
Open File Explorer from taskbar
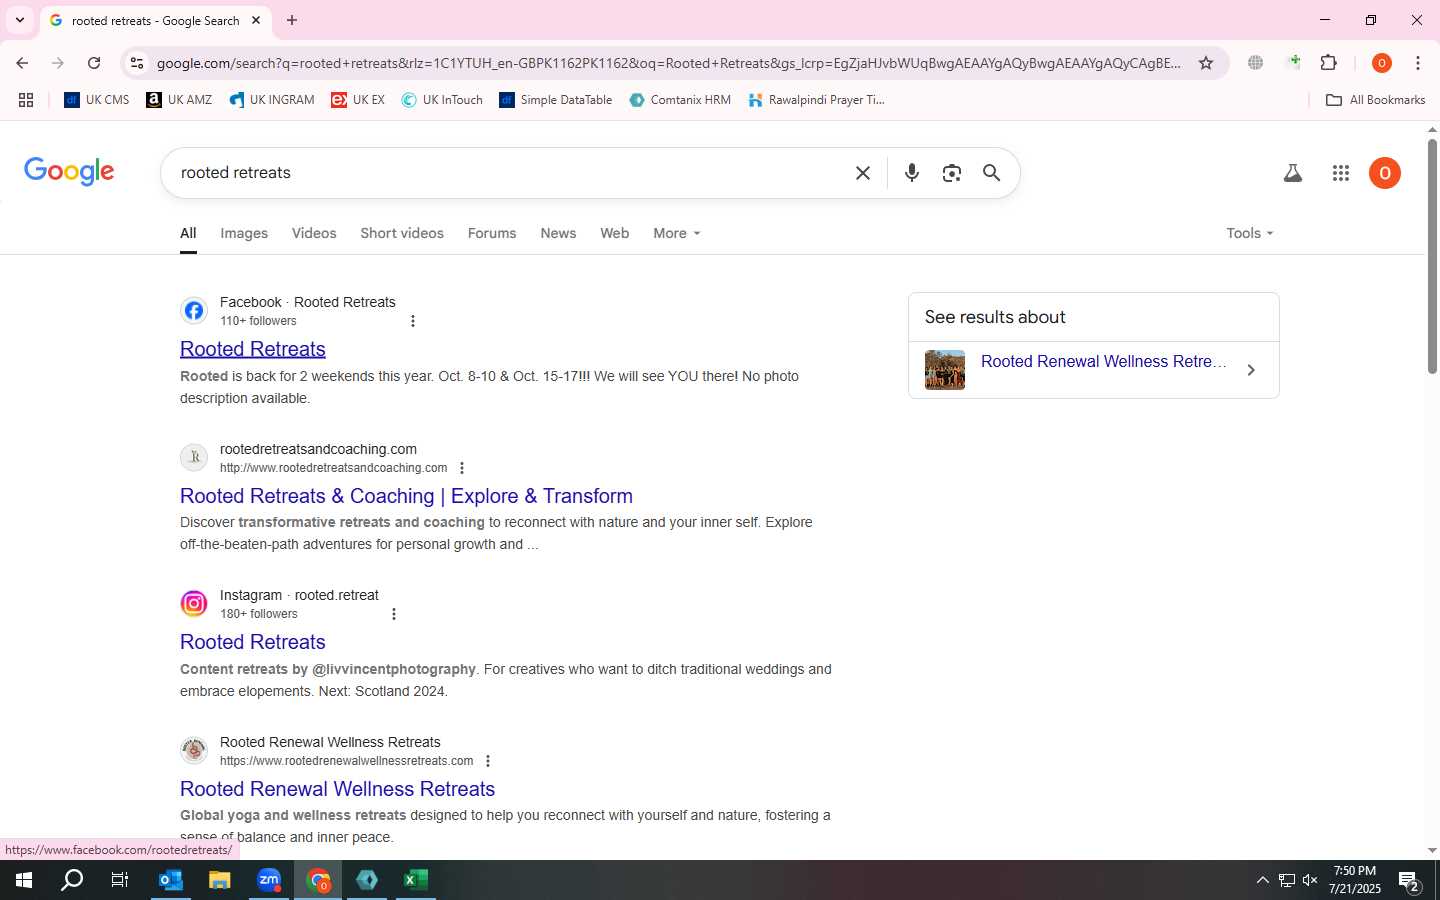click(219, 880)
